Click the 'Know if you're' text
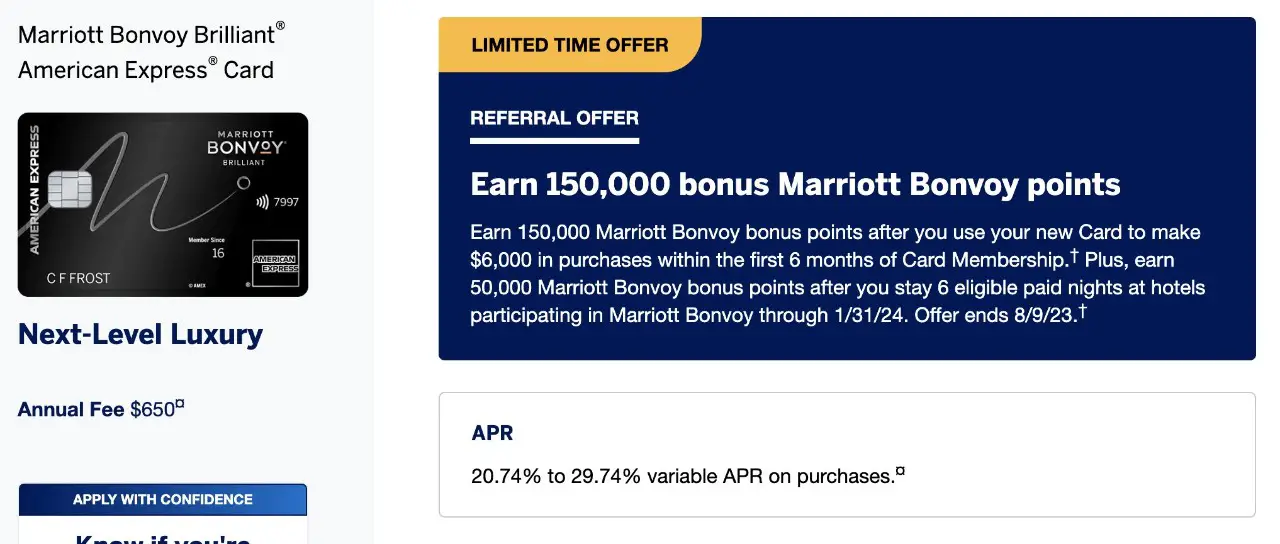1280x544 pixels. click(x=163, y=537)
